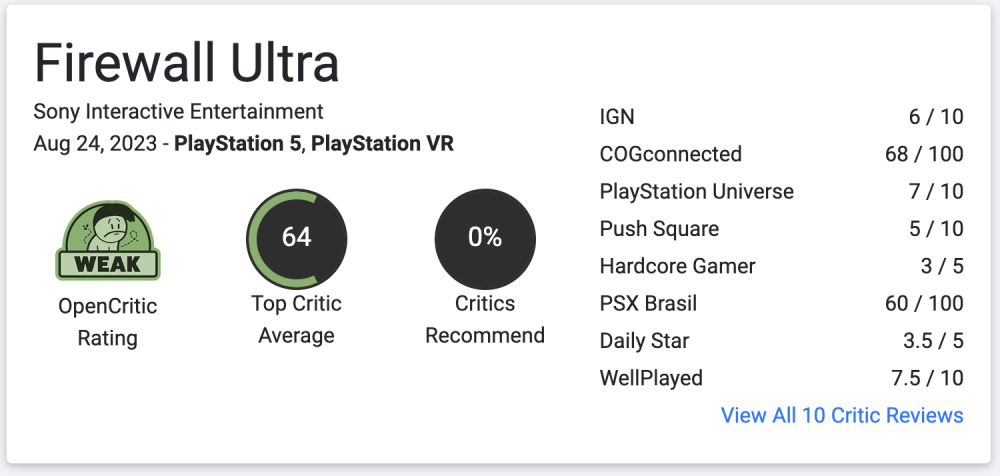Click the PlayStation 5 platform label
The height and width of the screenshot is (476, 1000).
[x=237, y=144]
